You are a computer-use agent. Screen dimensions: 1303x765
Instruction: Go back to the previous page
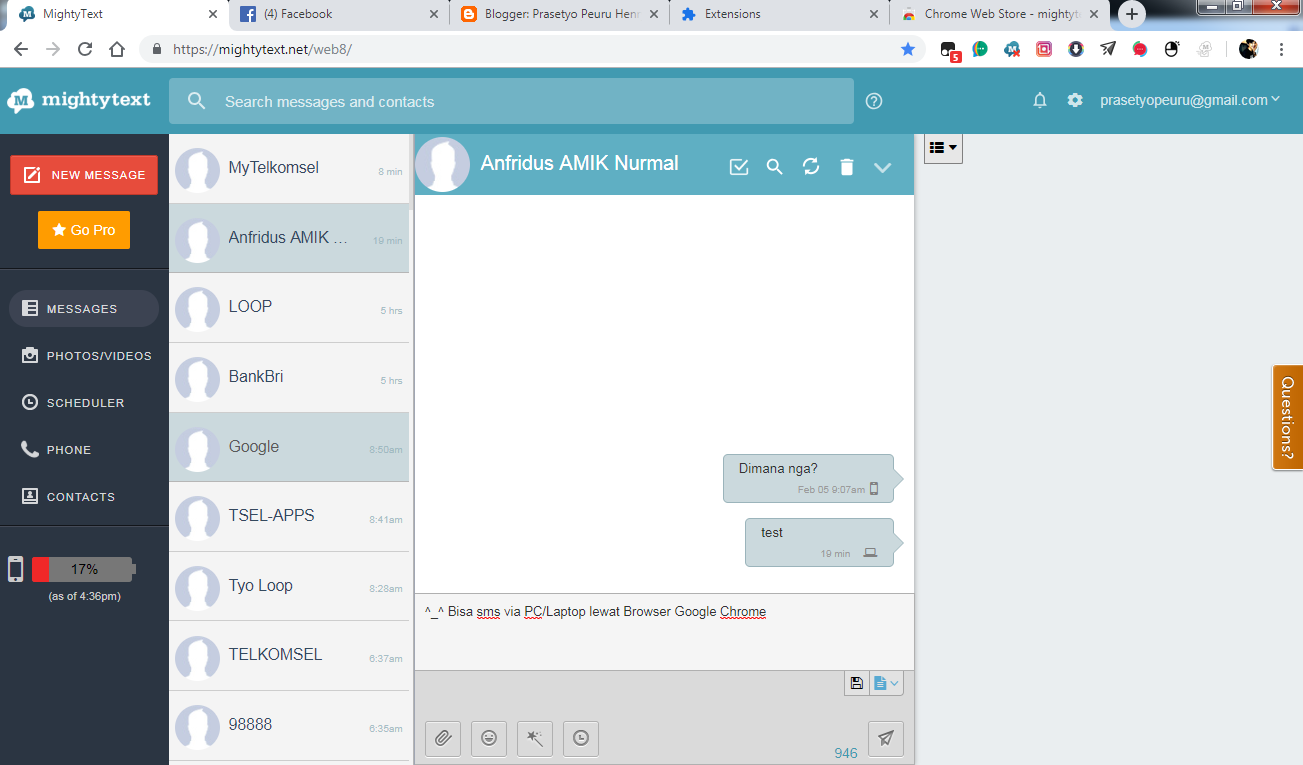pos(21,49)
